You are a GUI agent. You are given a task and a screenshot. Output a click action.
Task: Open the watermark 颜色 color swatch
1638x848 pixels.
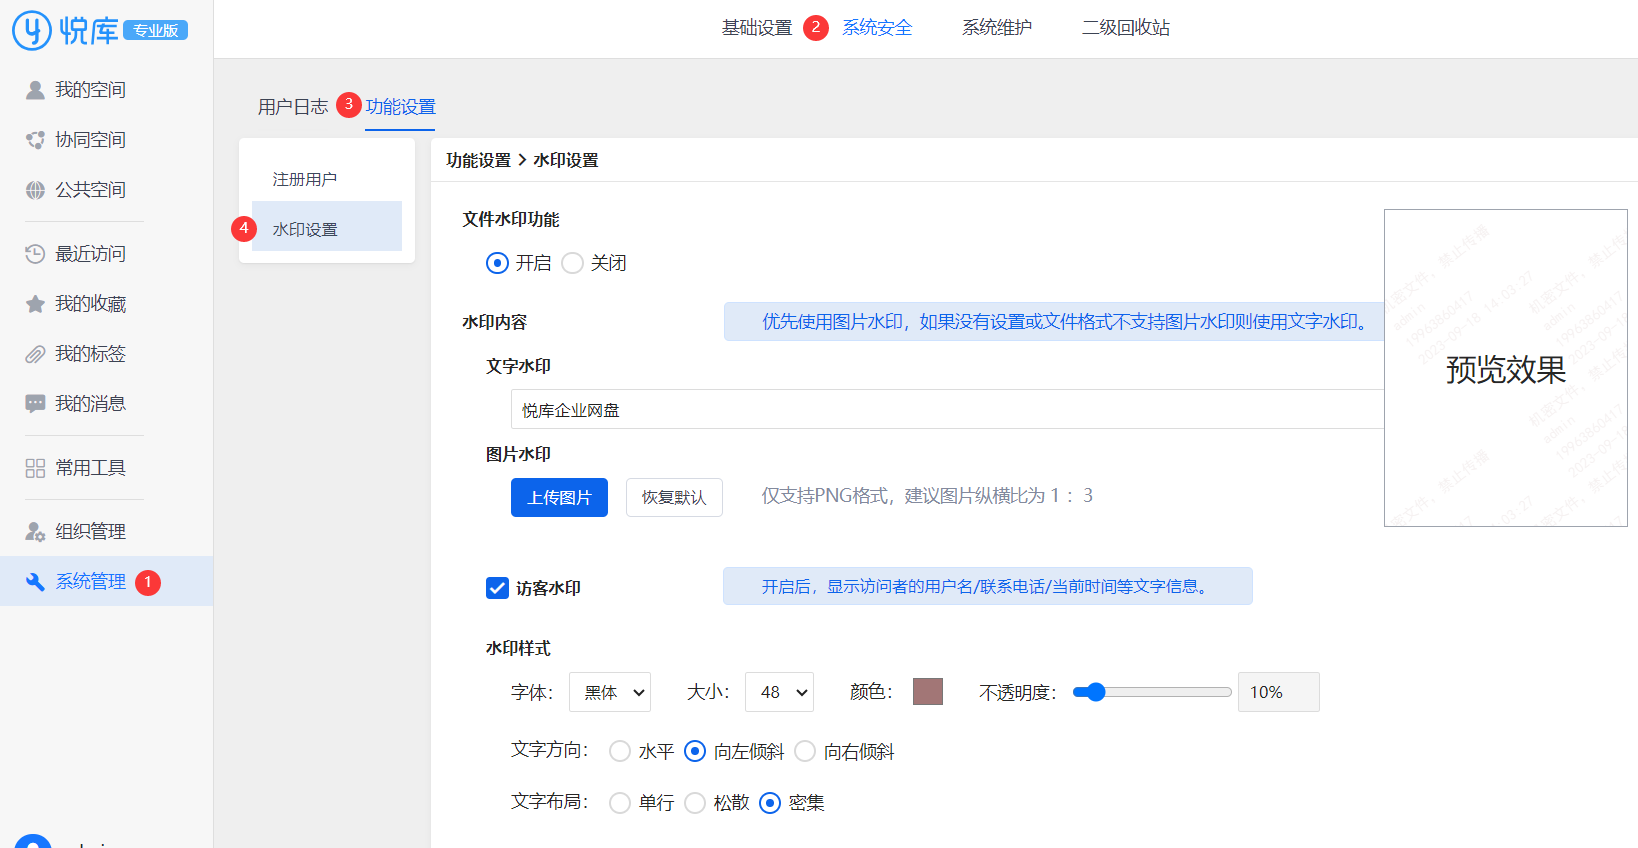[927, 691]
